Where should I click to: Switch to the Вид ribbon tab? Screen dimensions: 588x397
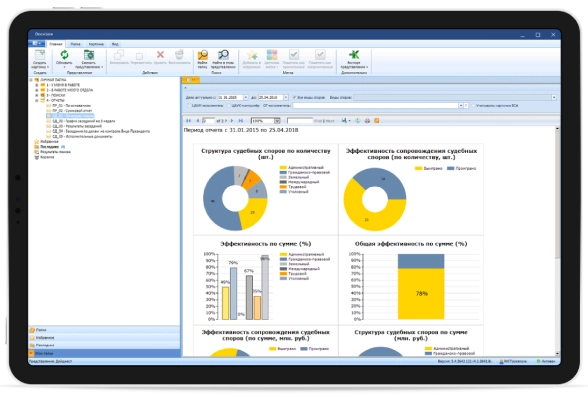115,44
